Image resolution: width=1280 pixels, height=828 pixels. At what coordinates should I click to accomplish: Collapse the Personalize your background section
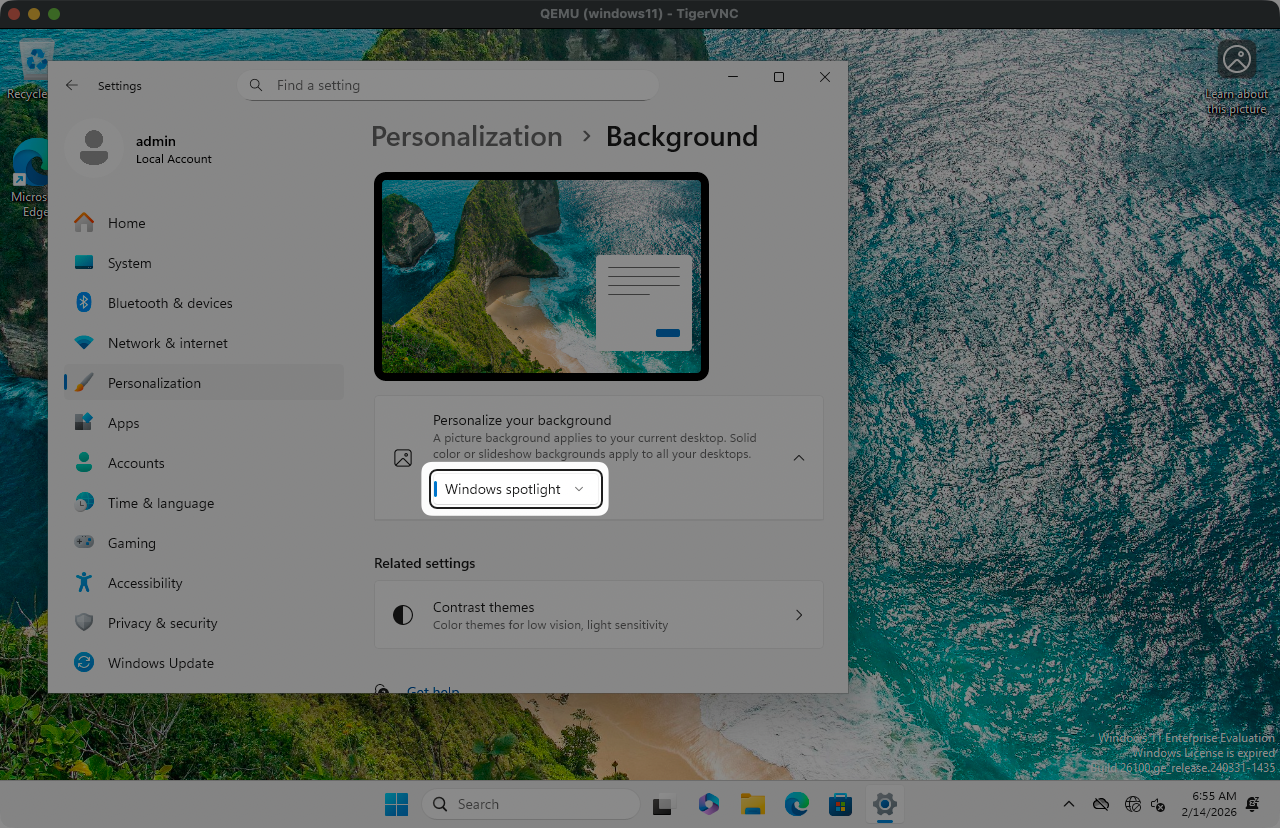point(798,458)
